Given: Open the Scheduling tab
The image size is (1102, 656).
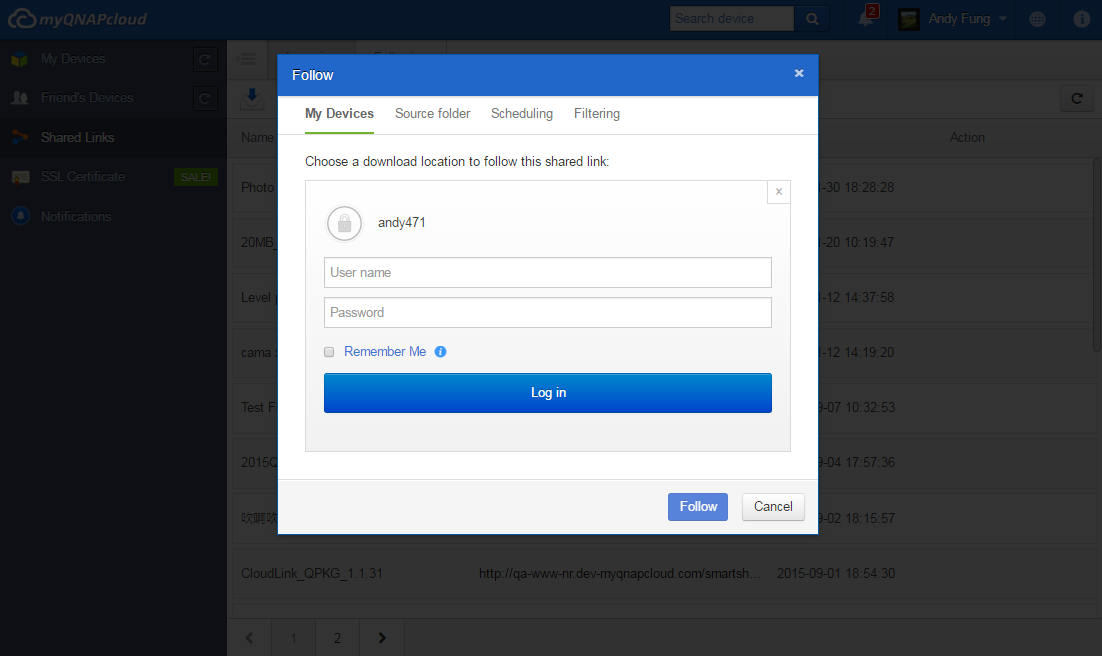Looking at the screenshot, I should tap(521, 114).
